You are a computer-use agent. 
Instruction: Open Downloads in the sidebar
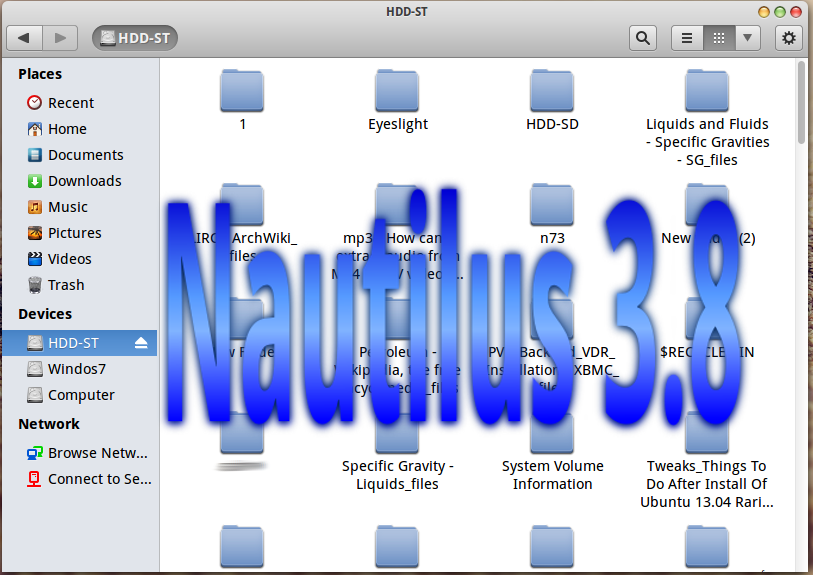80,180
